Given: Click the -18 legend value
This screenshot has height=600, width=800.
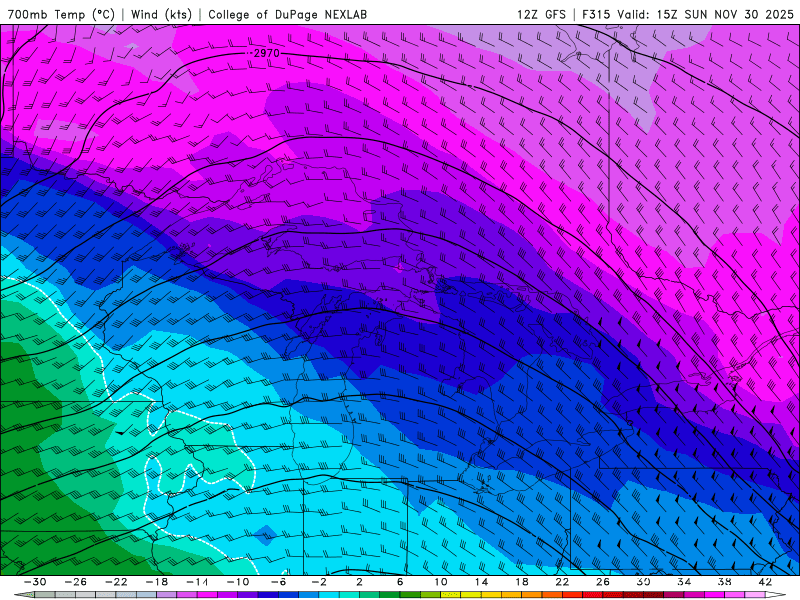Looking at the screenshot, I should point(156,582).
